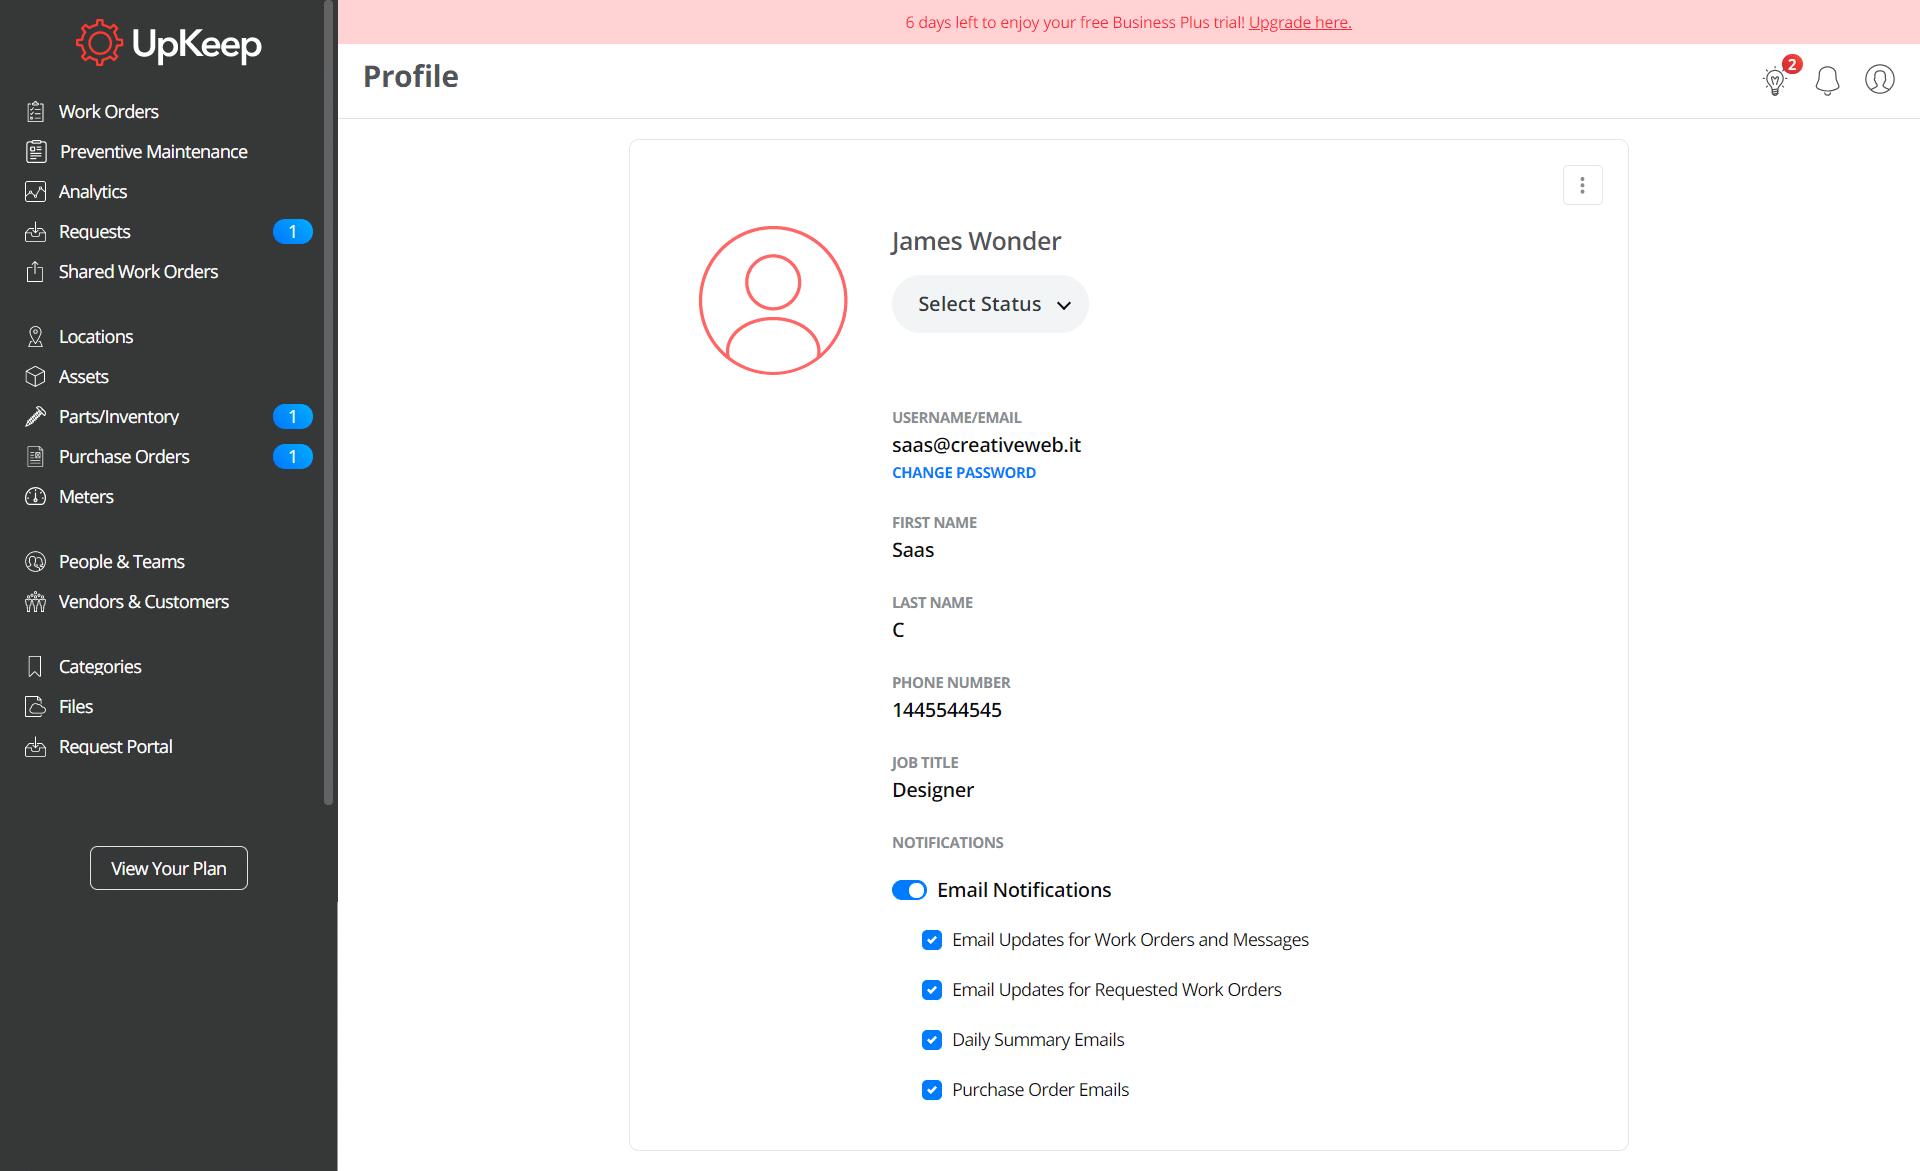Viewport: 1920px width, 1171px height.
Task: Open the lightbulb tips dropdown
Action: tap(1775, 80)
